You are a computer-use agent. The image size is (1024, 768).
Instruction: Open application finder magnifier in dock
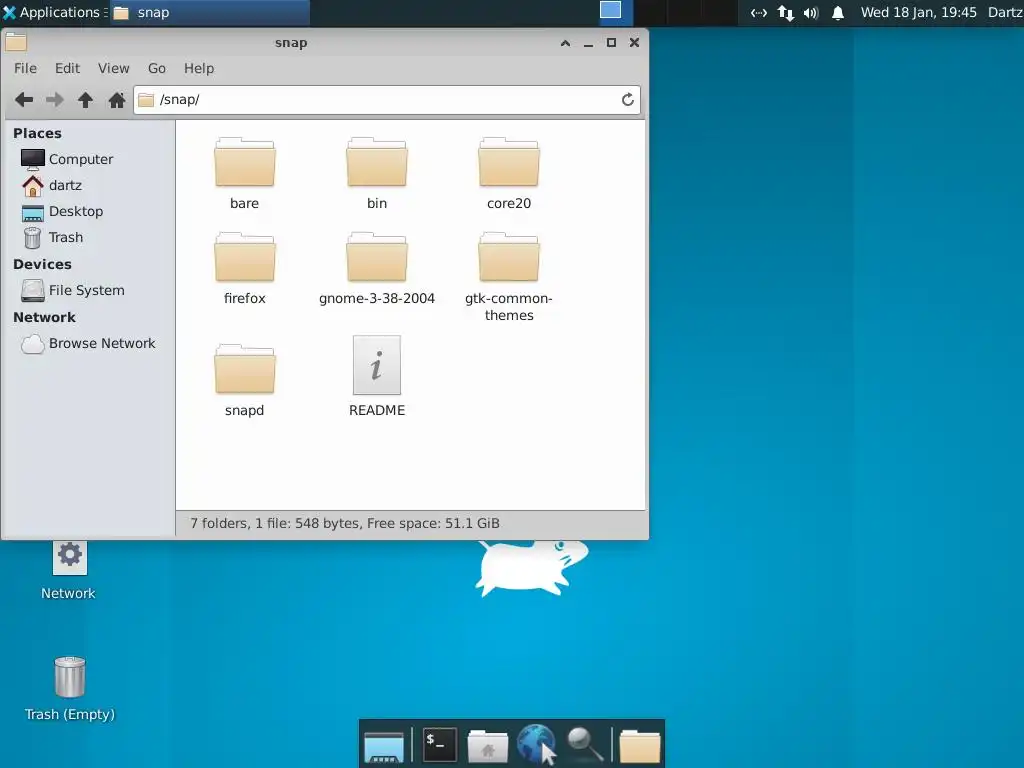[584, 744]
